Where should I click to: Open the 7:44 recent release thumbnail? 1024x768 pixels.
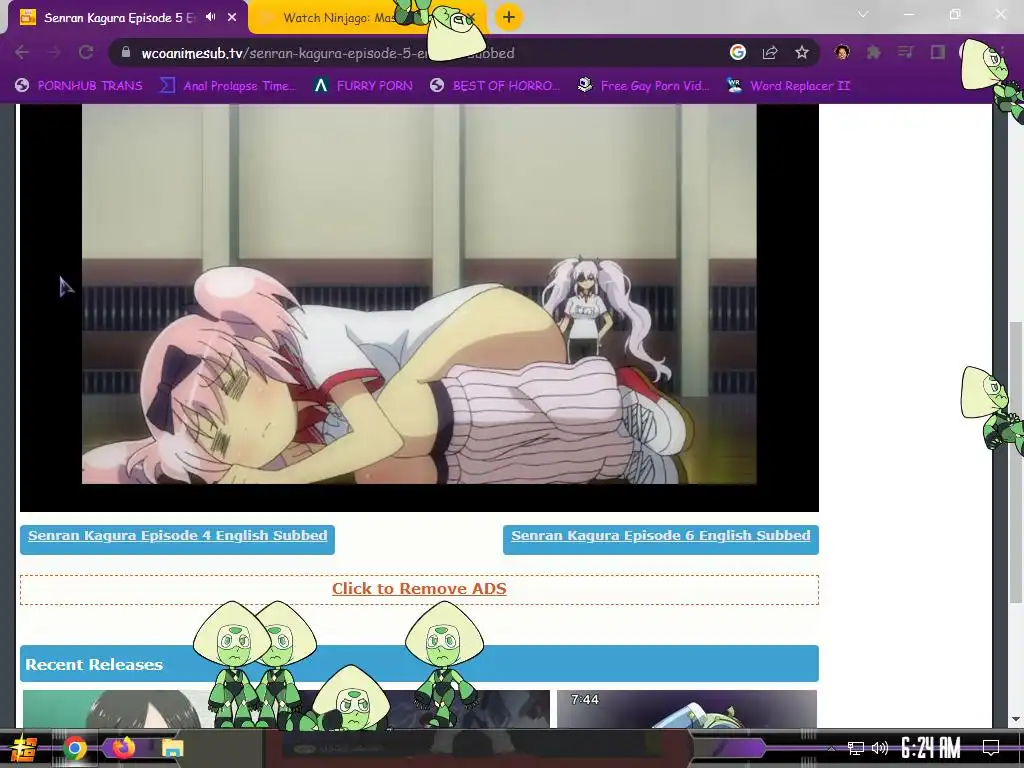pos(687,709)
